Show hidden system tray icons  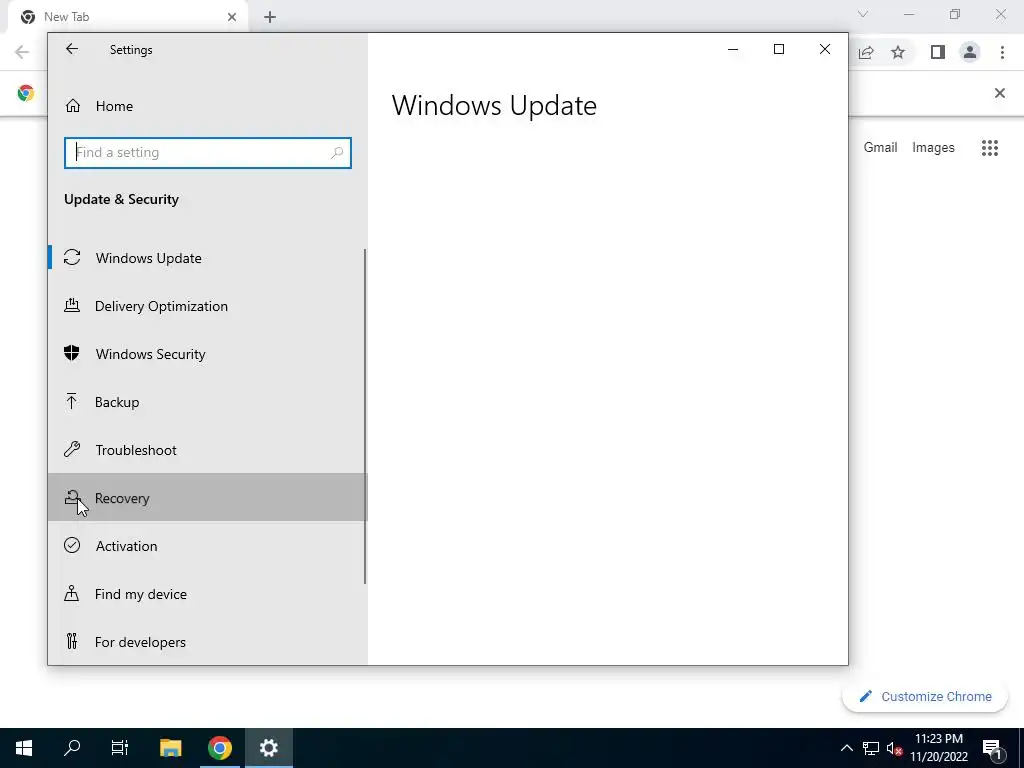[x=846, y=748]
